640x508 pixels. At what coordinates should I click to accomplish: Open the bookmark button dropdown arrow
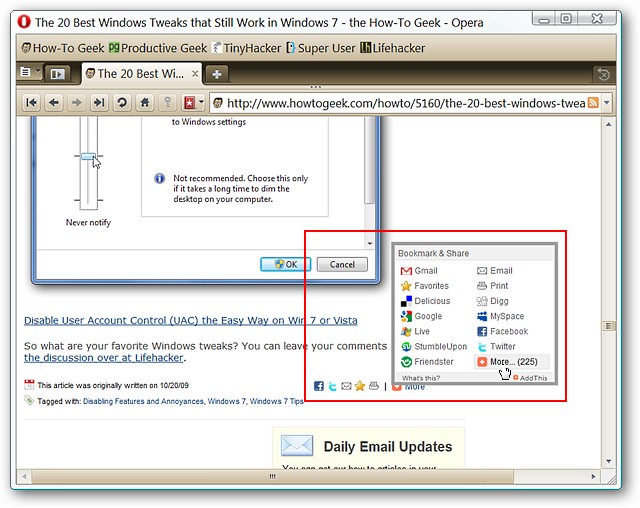pyautogui.click(x=201, y=102)
